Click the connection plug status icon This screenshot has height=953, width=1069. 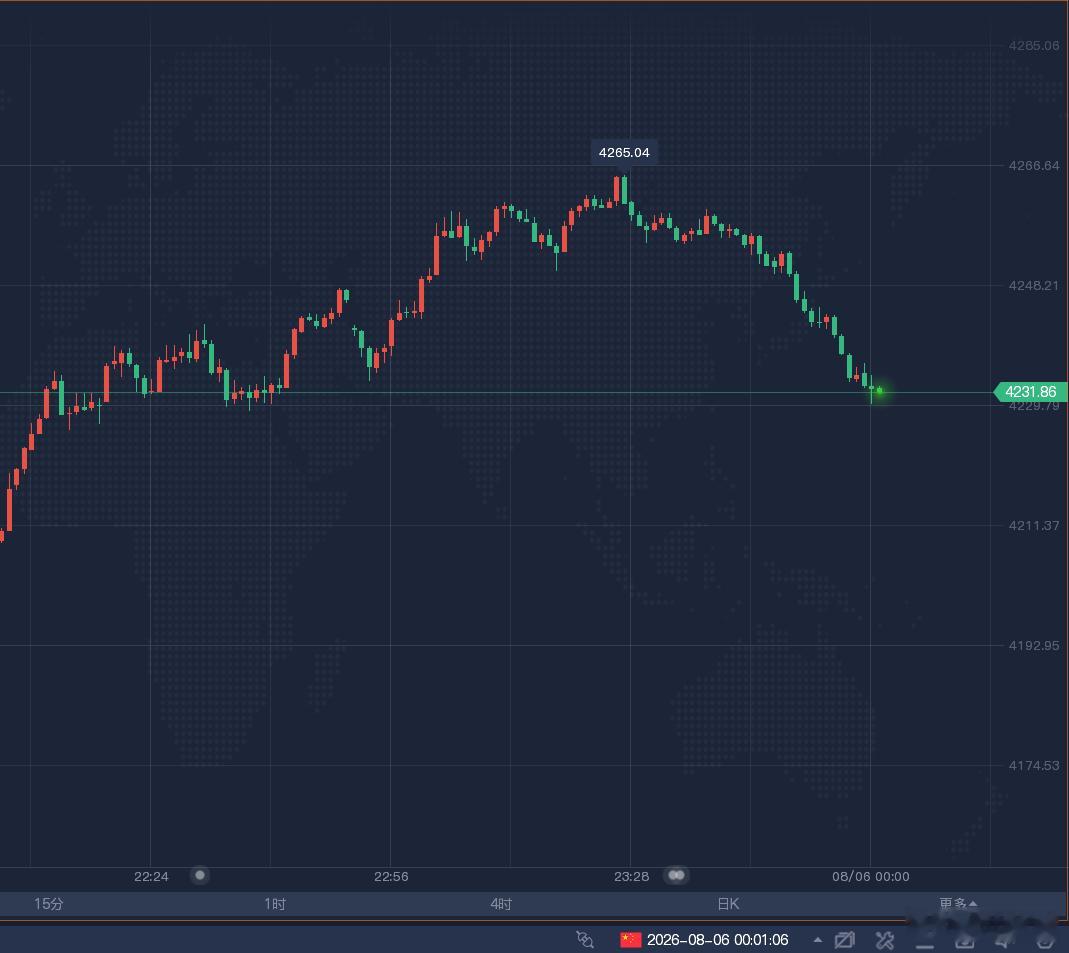(585, 939)
